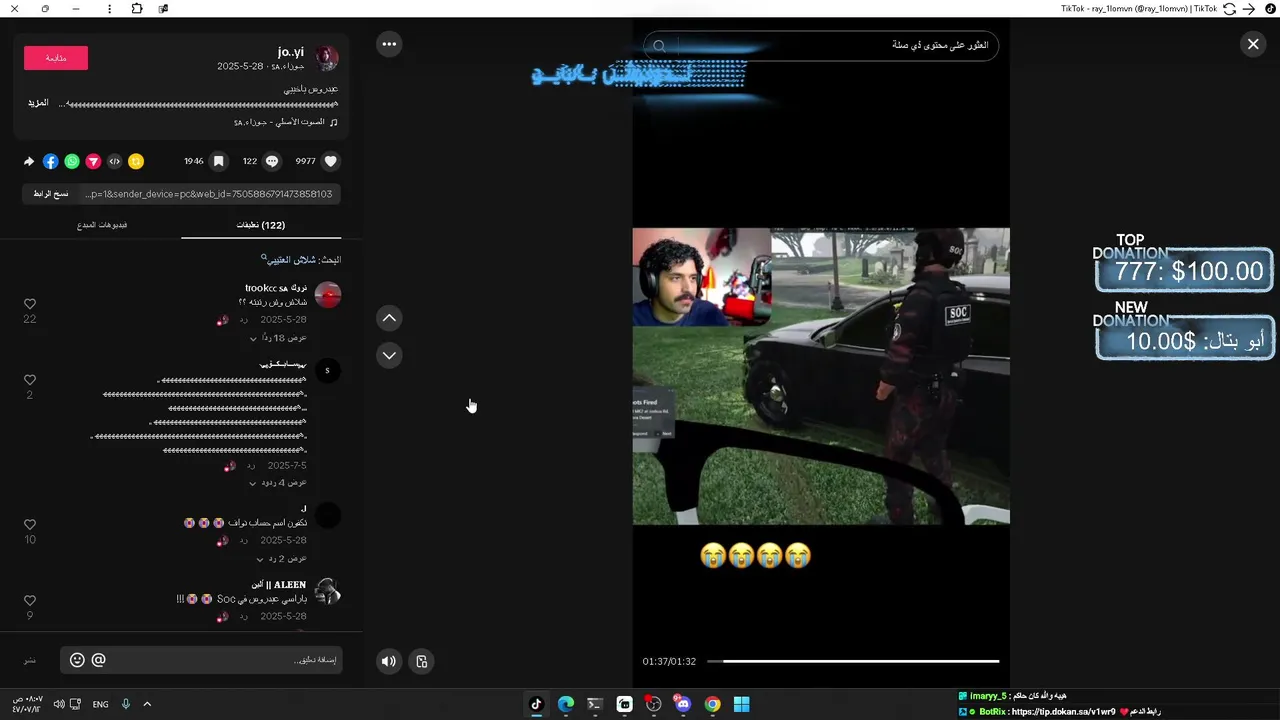Close the TikTok video viewer

(x=1252, y=44)
